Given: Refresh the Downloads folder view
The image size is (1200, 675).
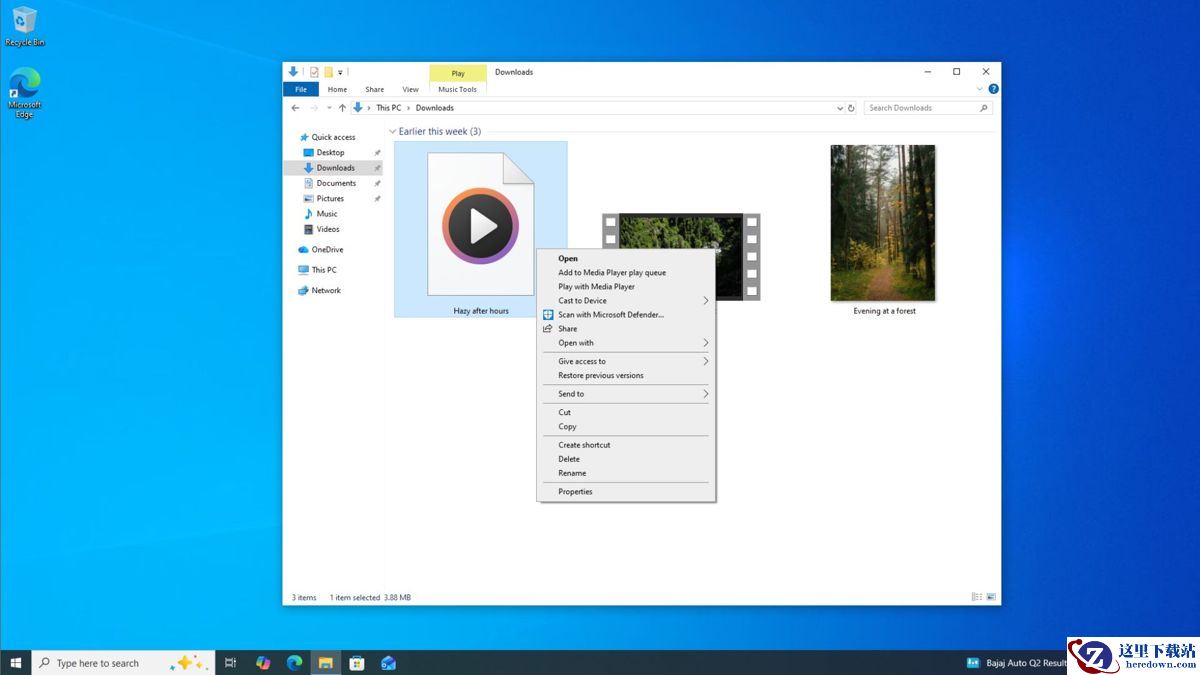Looking at the screenshot, I should (851, 108).
